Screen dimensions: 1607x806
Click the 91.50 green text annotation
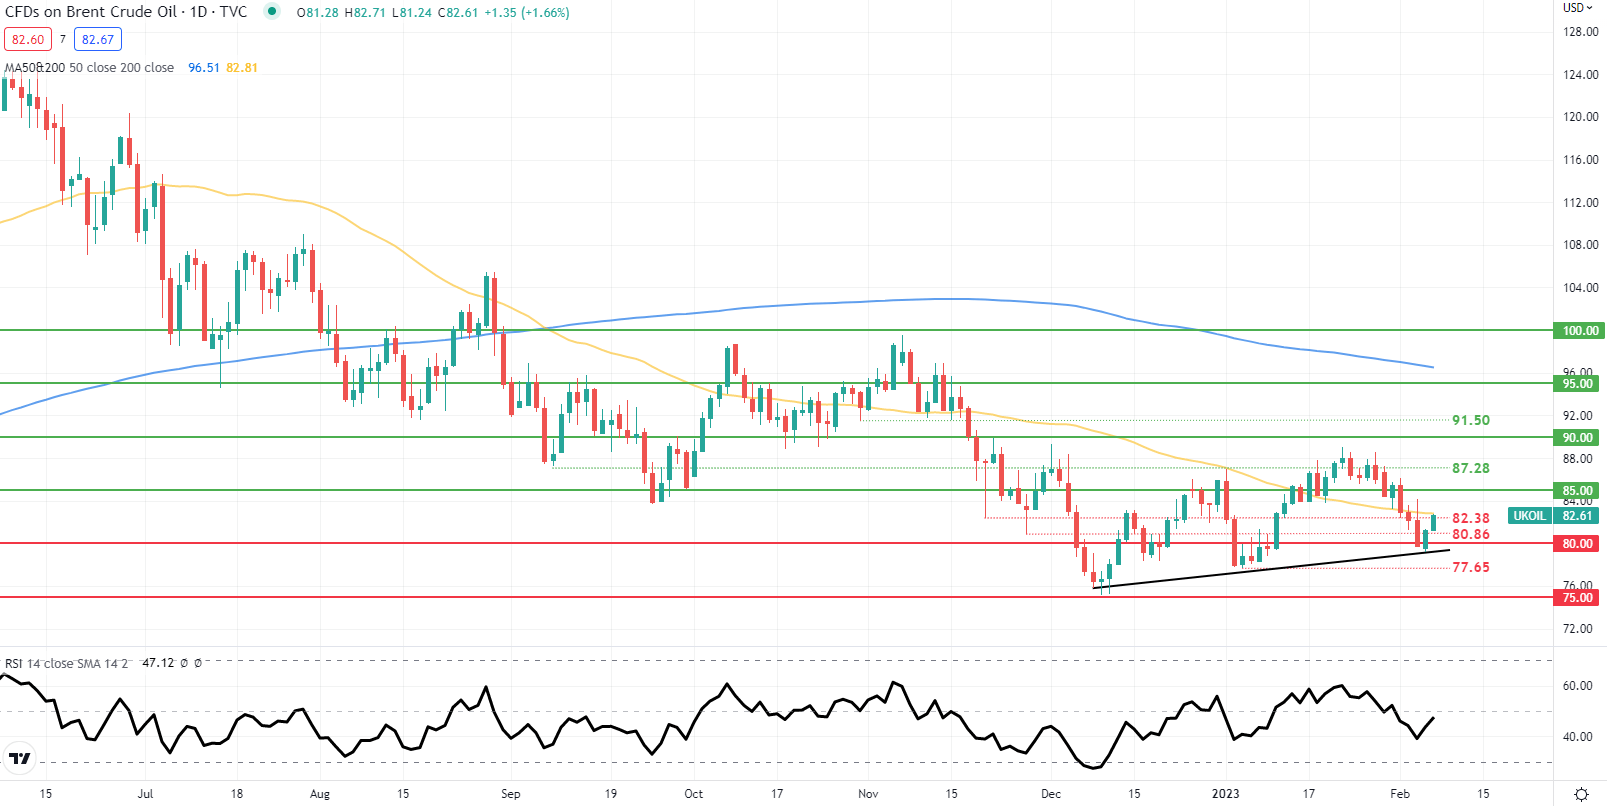point(1471,421)
